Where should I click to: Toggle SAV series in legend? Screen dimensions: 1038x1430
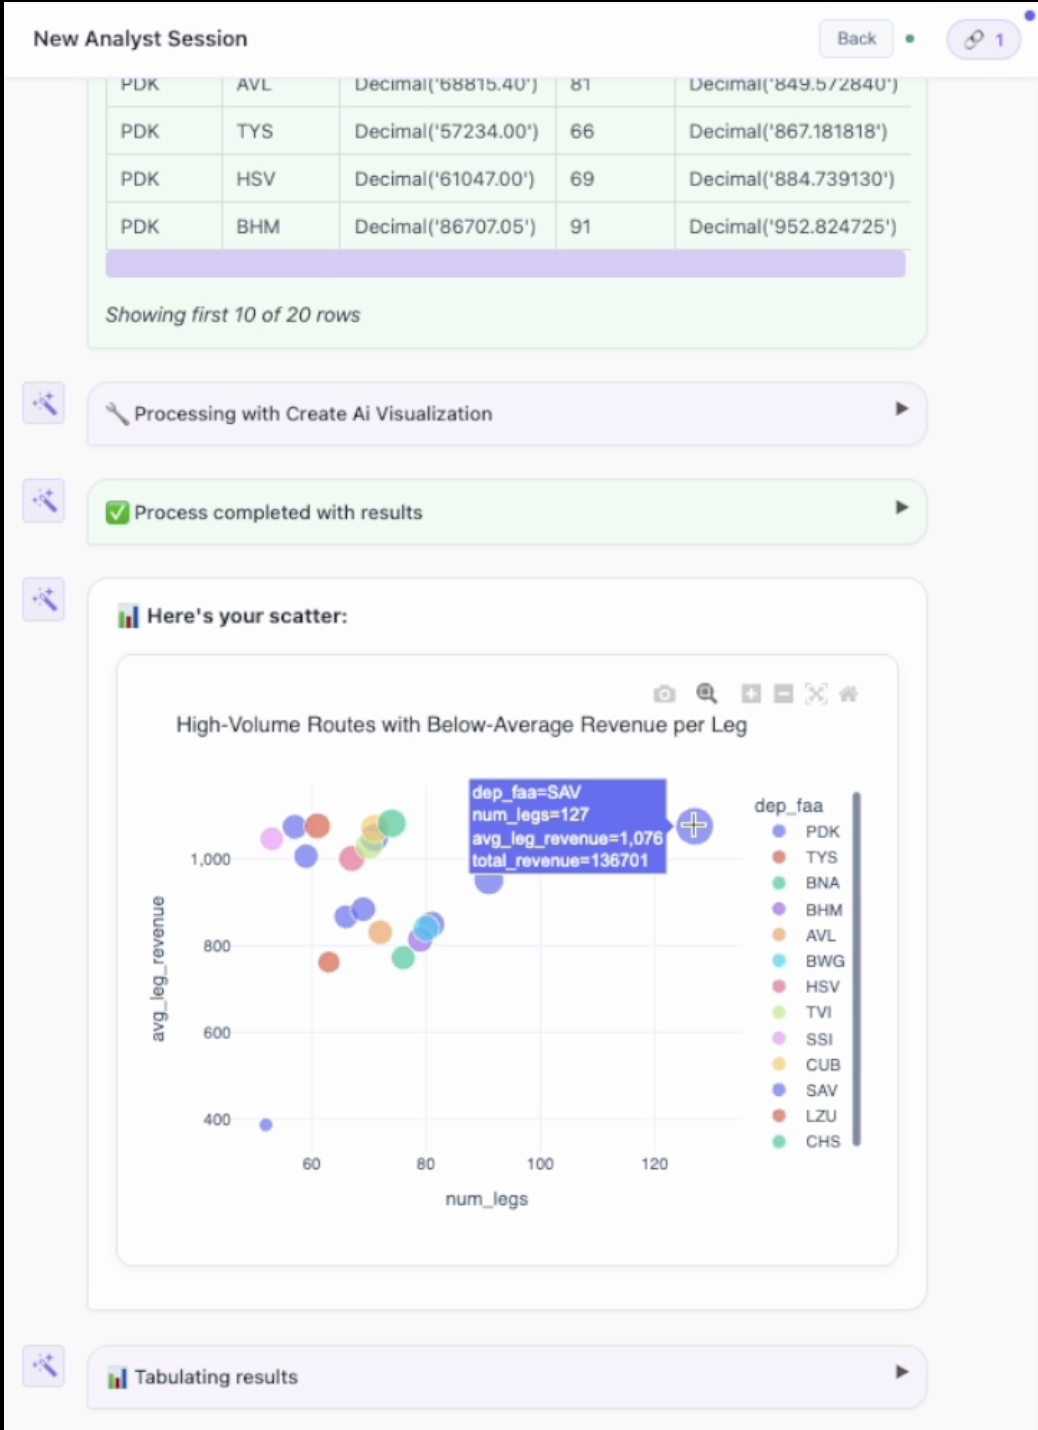pyautogui.click(x=806, y=1090)
